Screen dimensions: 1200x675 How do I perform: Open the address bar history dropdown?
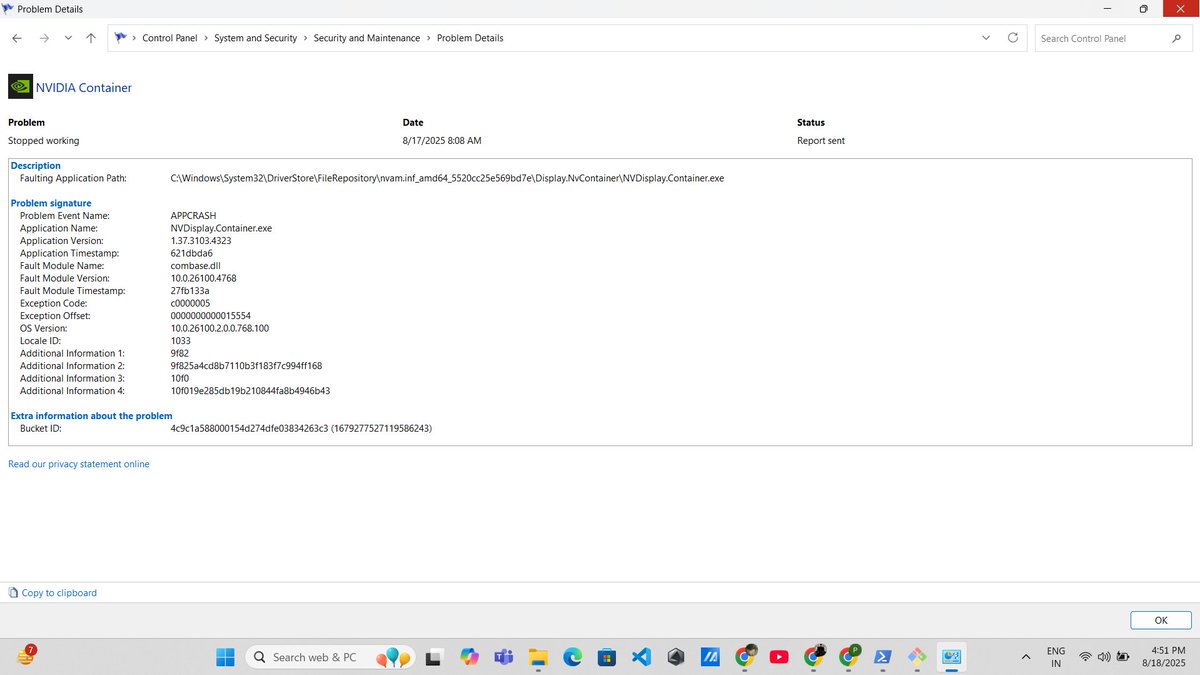(986, 37)
